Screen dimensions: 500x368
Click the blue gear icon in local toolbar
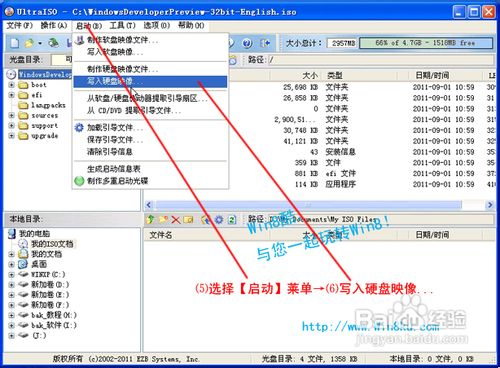(219, 219)
